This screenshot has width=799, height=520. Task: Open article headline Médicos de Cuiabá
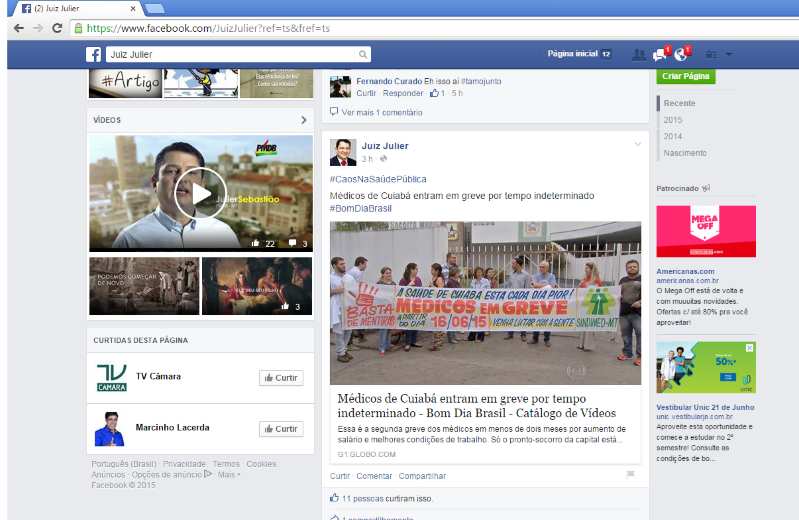tap(476, 406)
